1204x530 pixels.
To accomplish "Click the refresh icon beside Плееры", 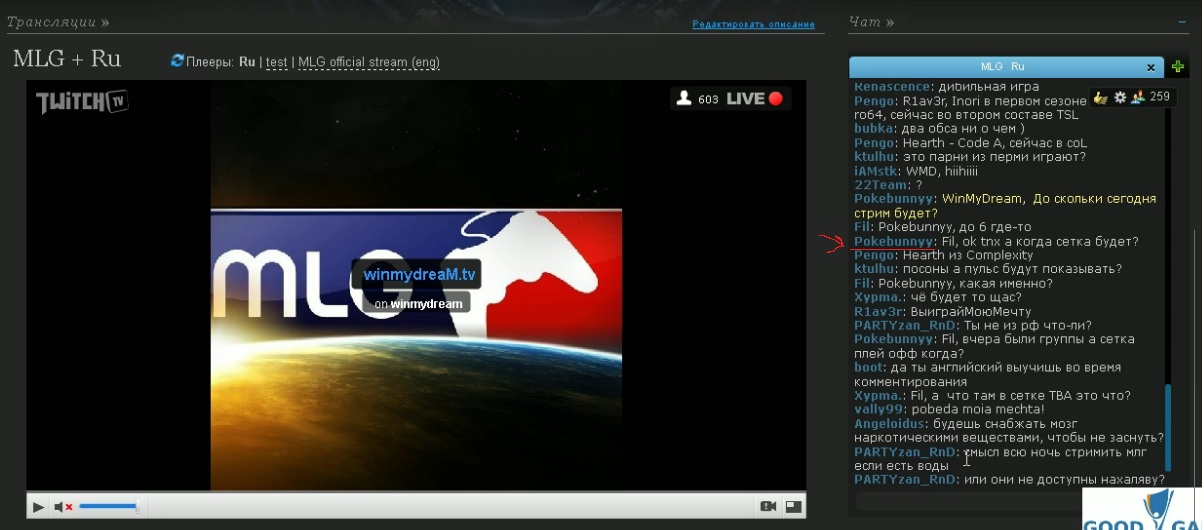I will click(178, 61).
